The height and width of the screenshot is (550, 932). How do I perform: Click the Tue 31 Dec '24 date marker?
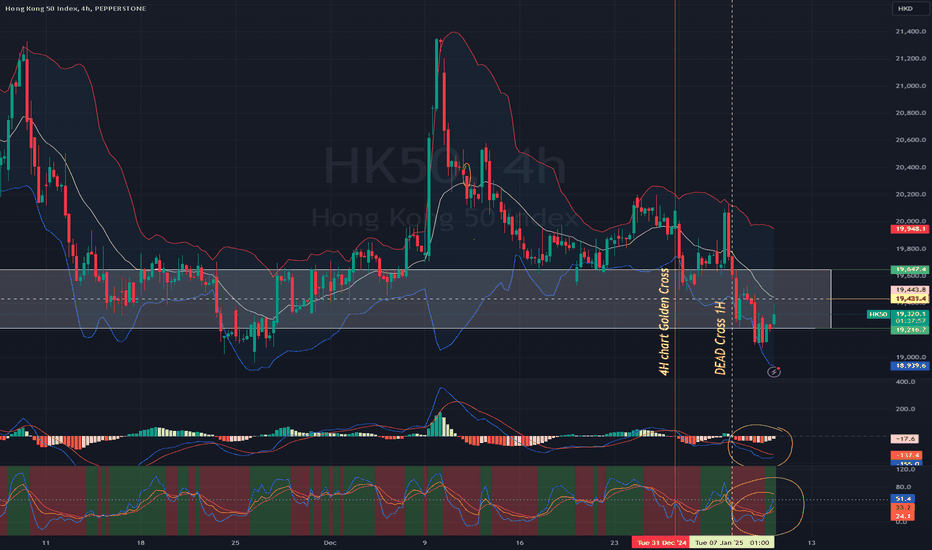(661, 542)
